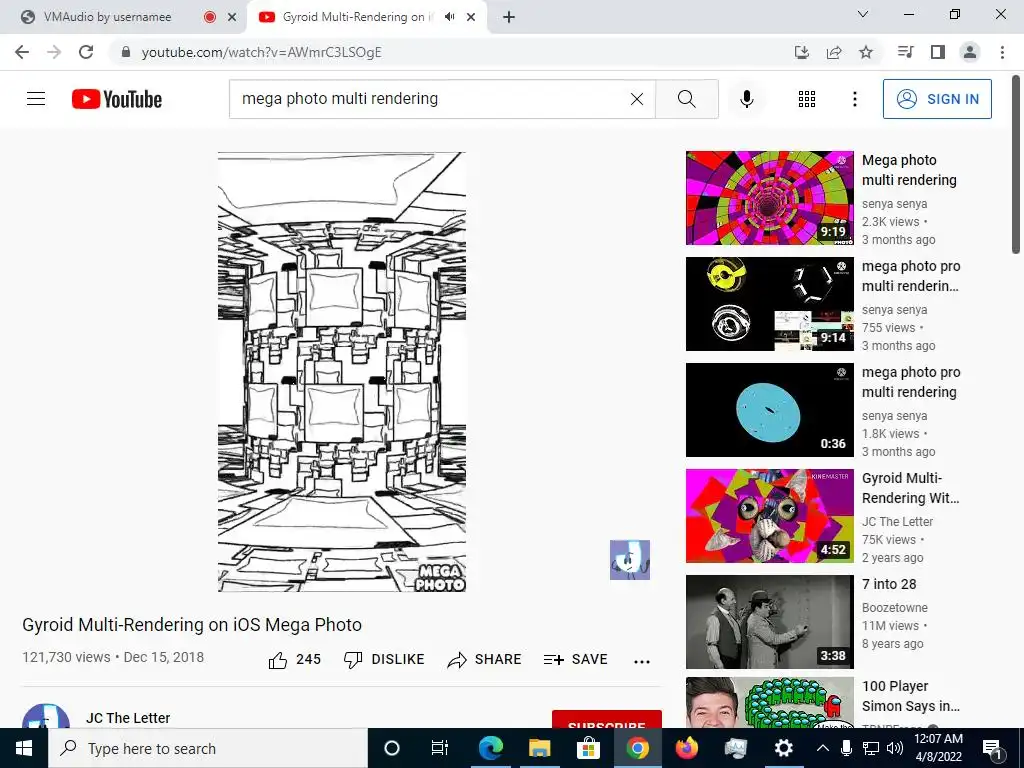Click the browser address bar URL

(x=261, y=52)
